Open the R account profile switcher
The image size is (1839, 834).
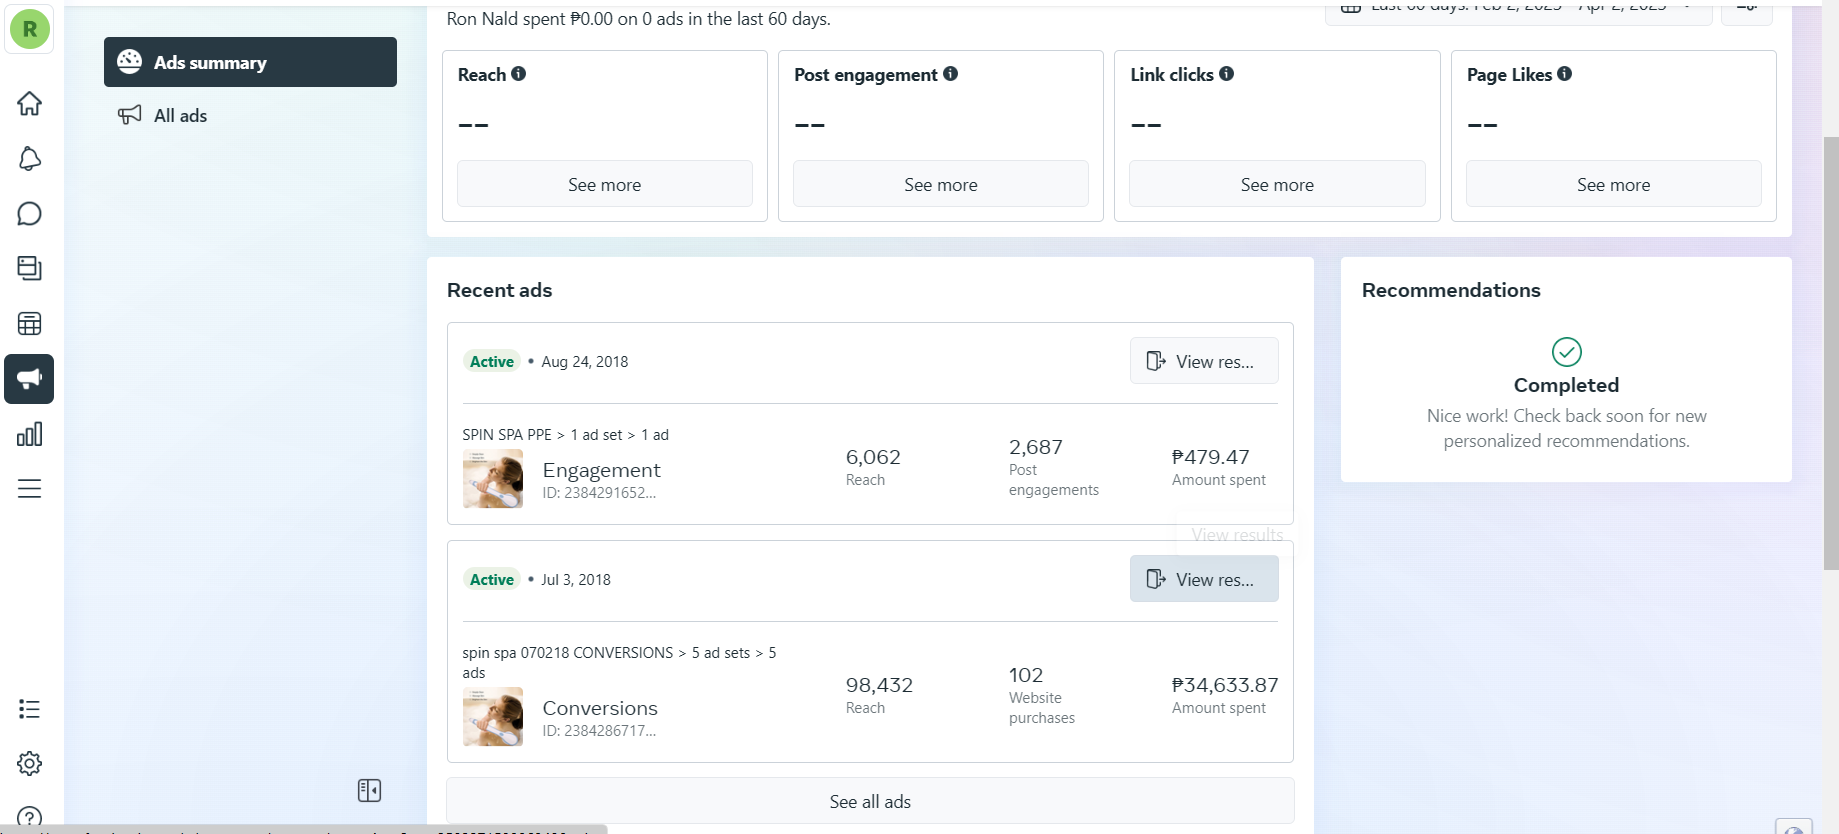click(x=29, y=30)
